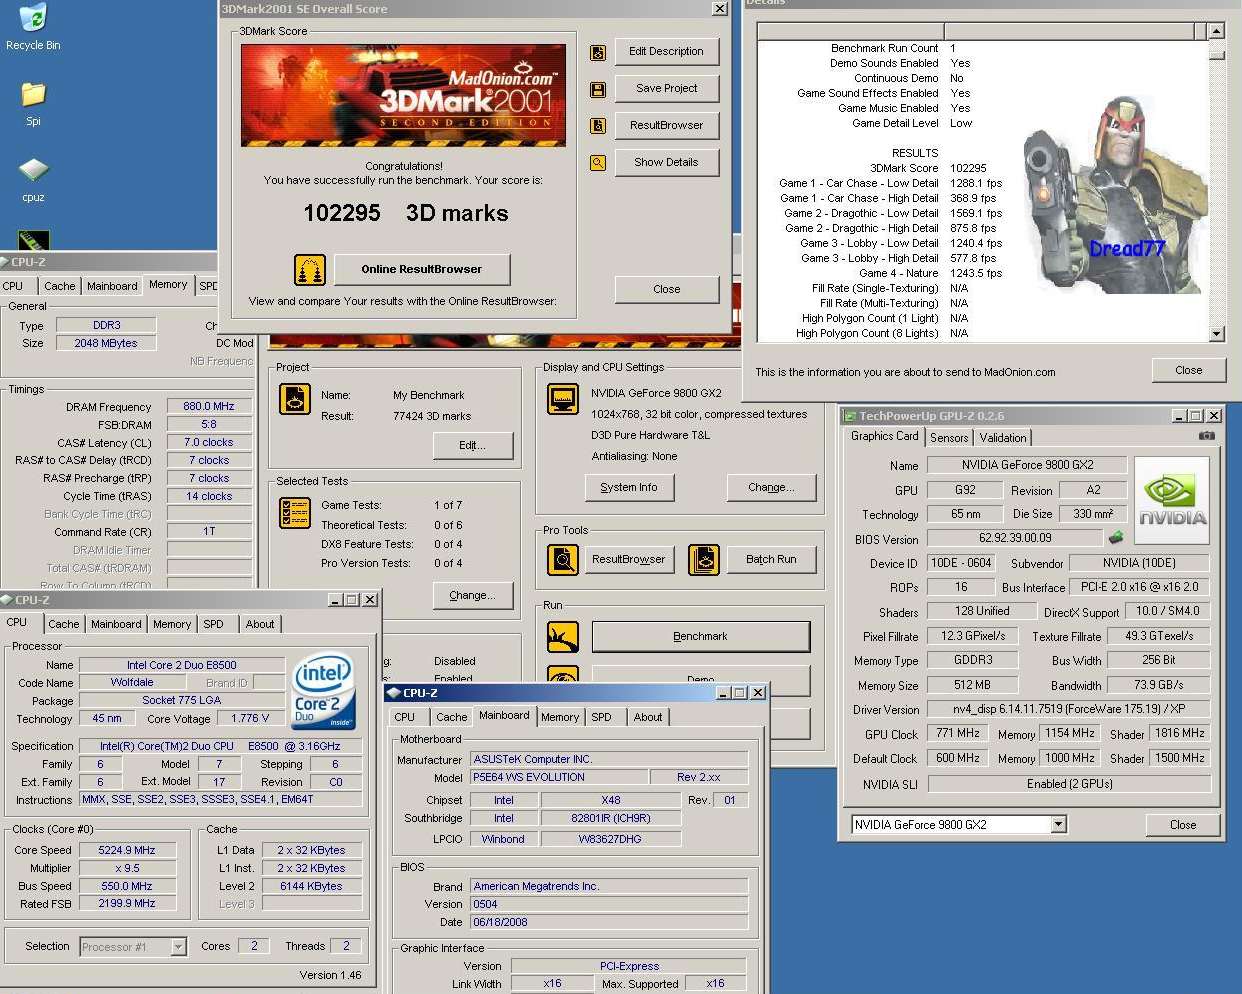Click the Project section icon

click(294, 399)
